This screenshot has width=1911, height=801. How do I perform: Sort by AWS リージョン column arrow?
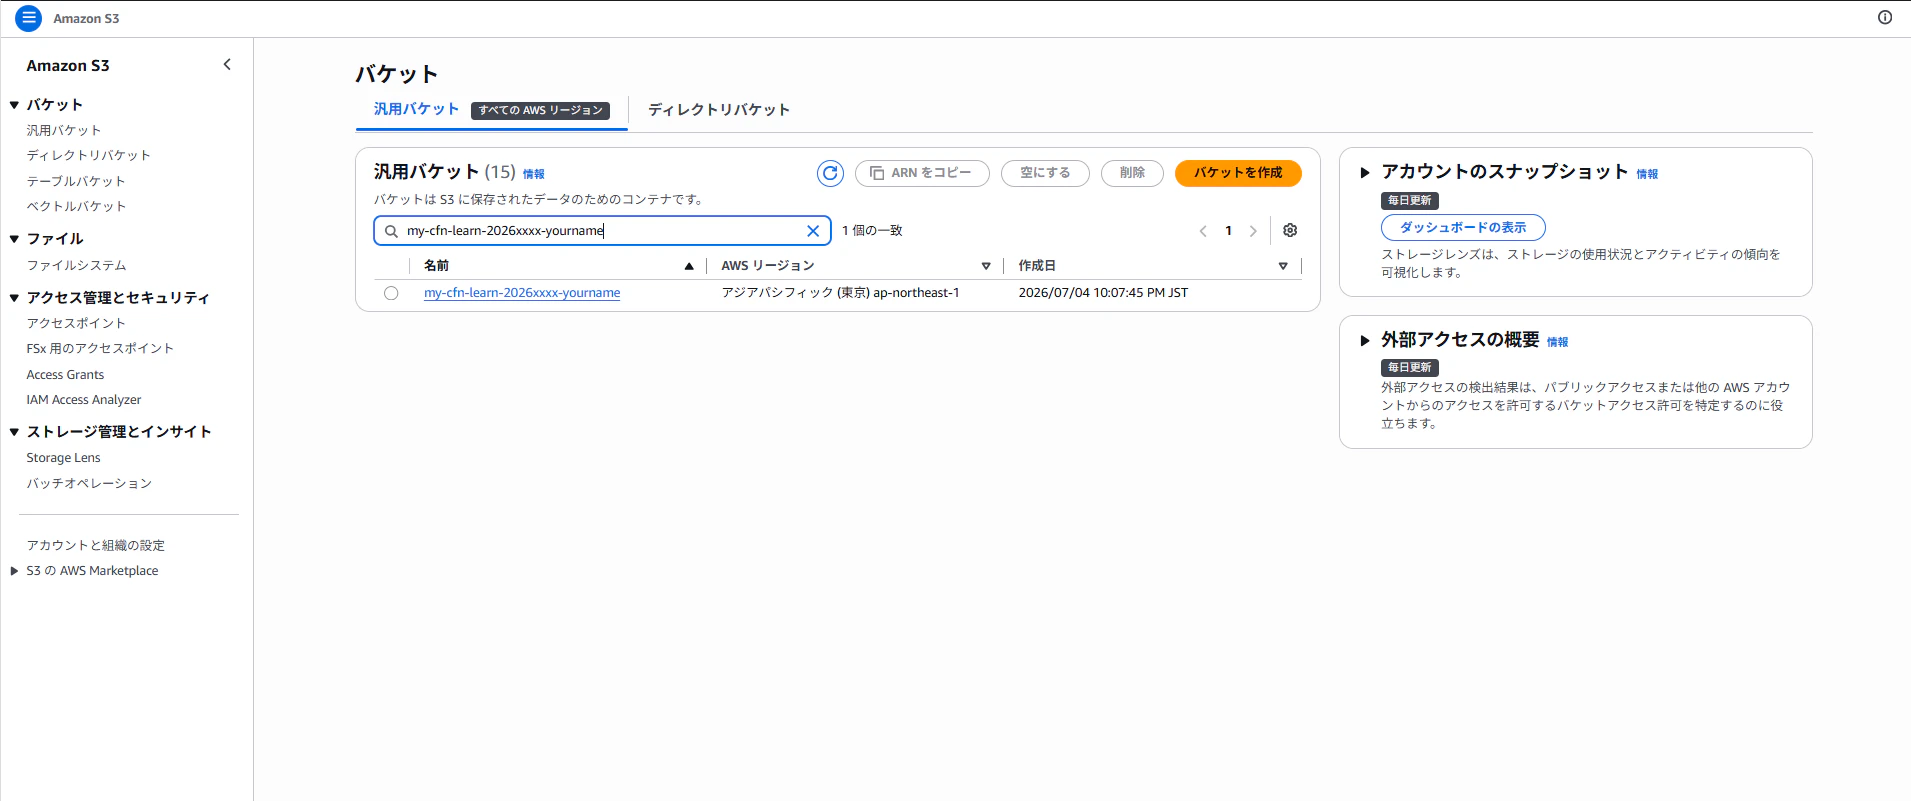986,266
